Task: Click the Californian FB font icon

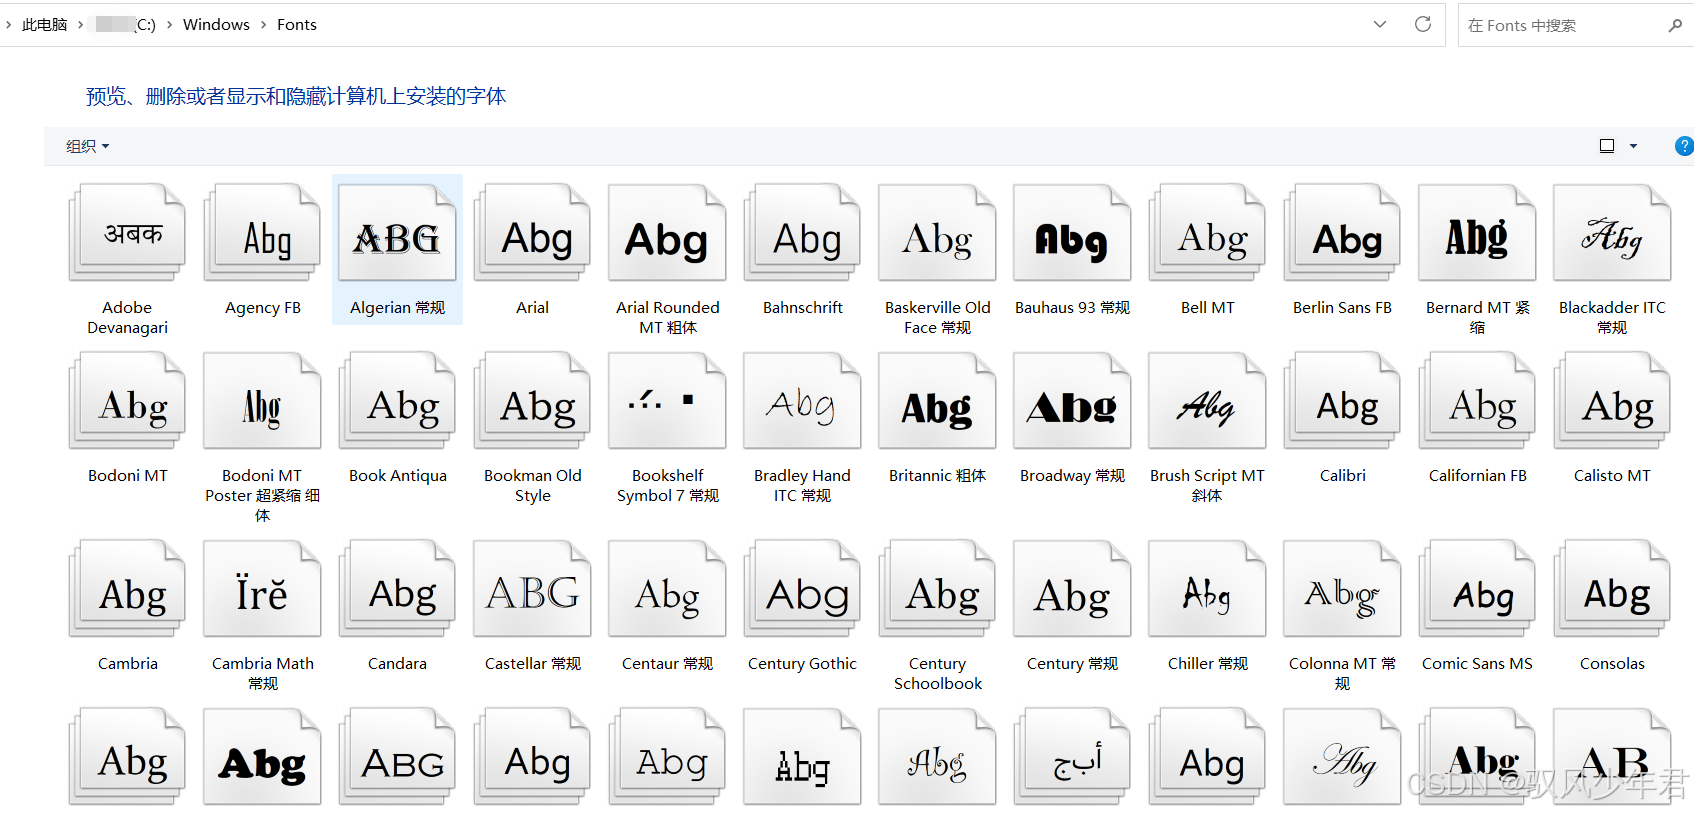Action: pos(1477,400)
